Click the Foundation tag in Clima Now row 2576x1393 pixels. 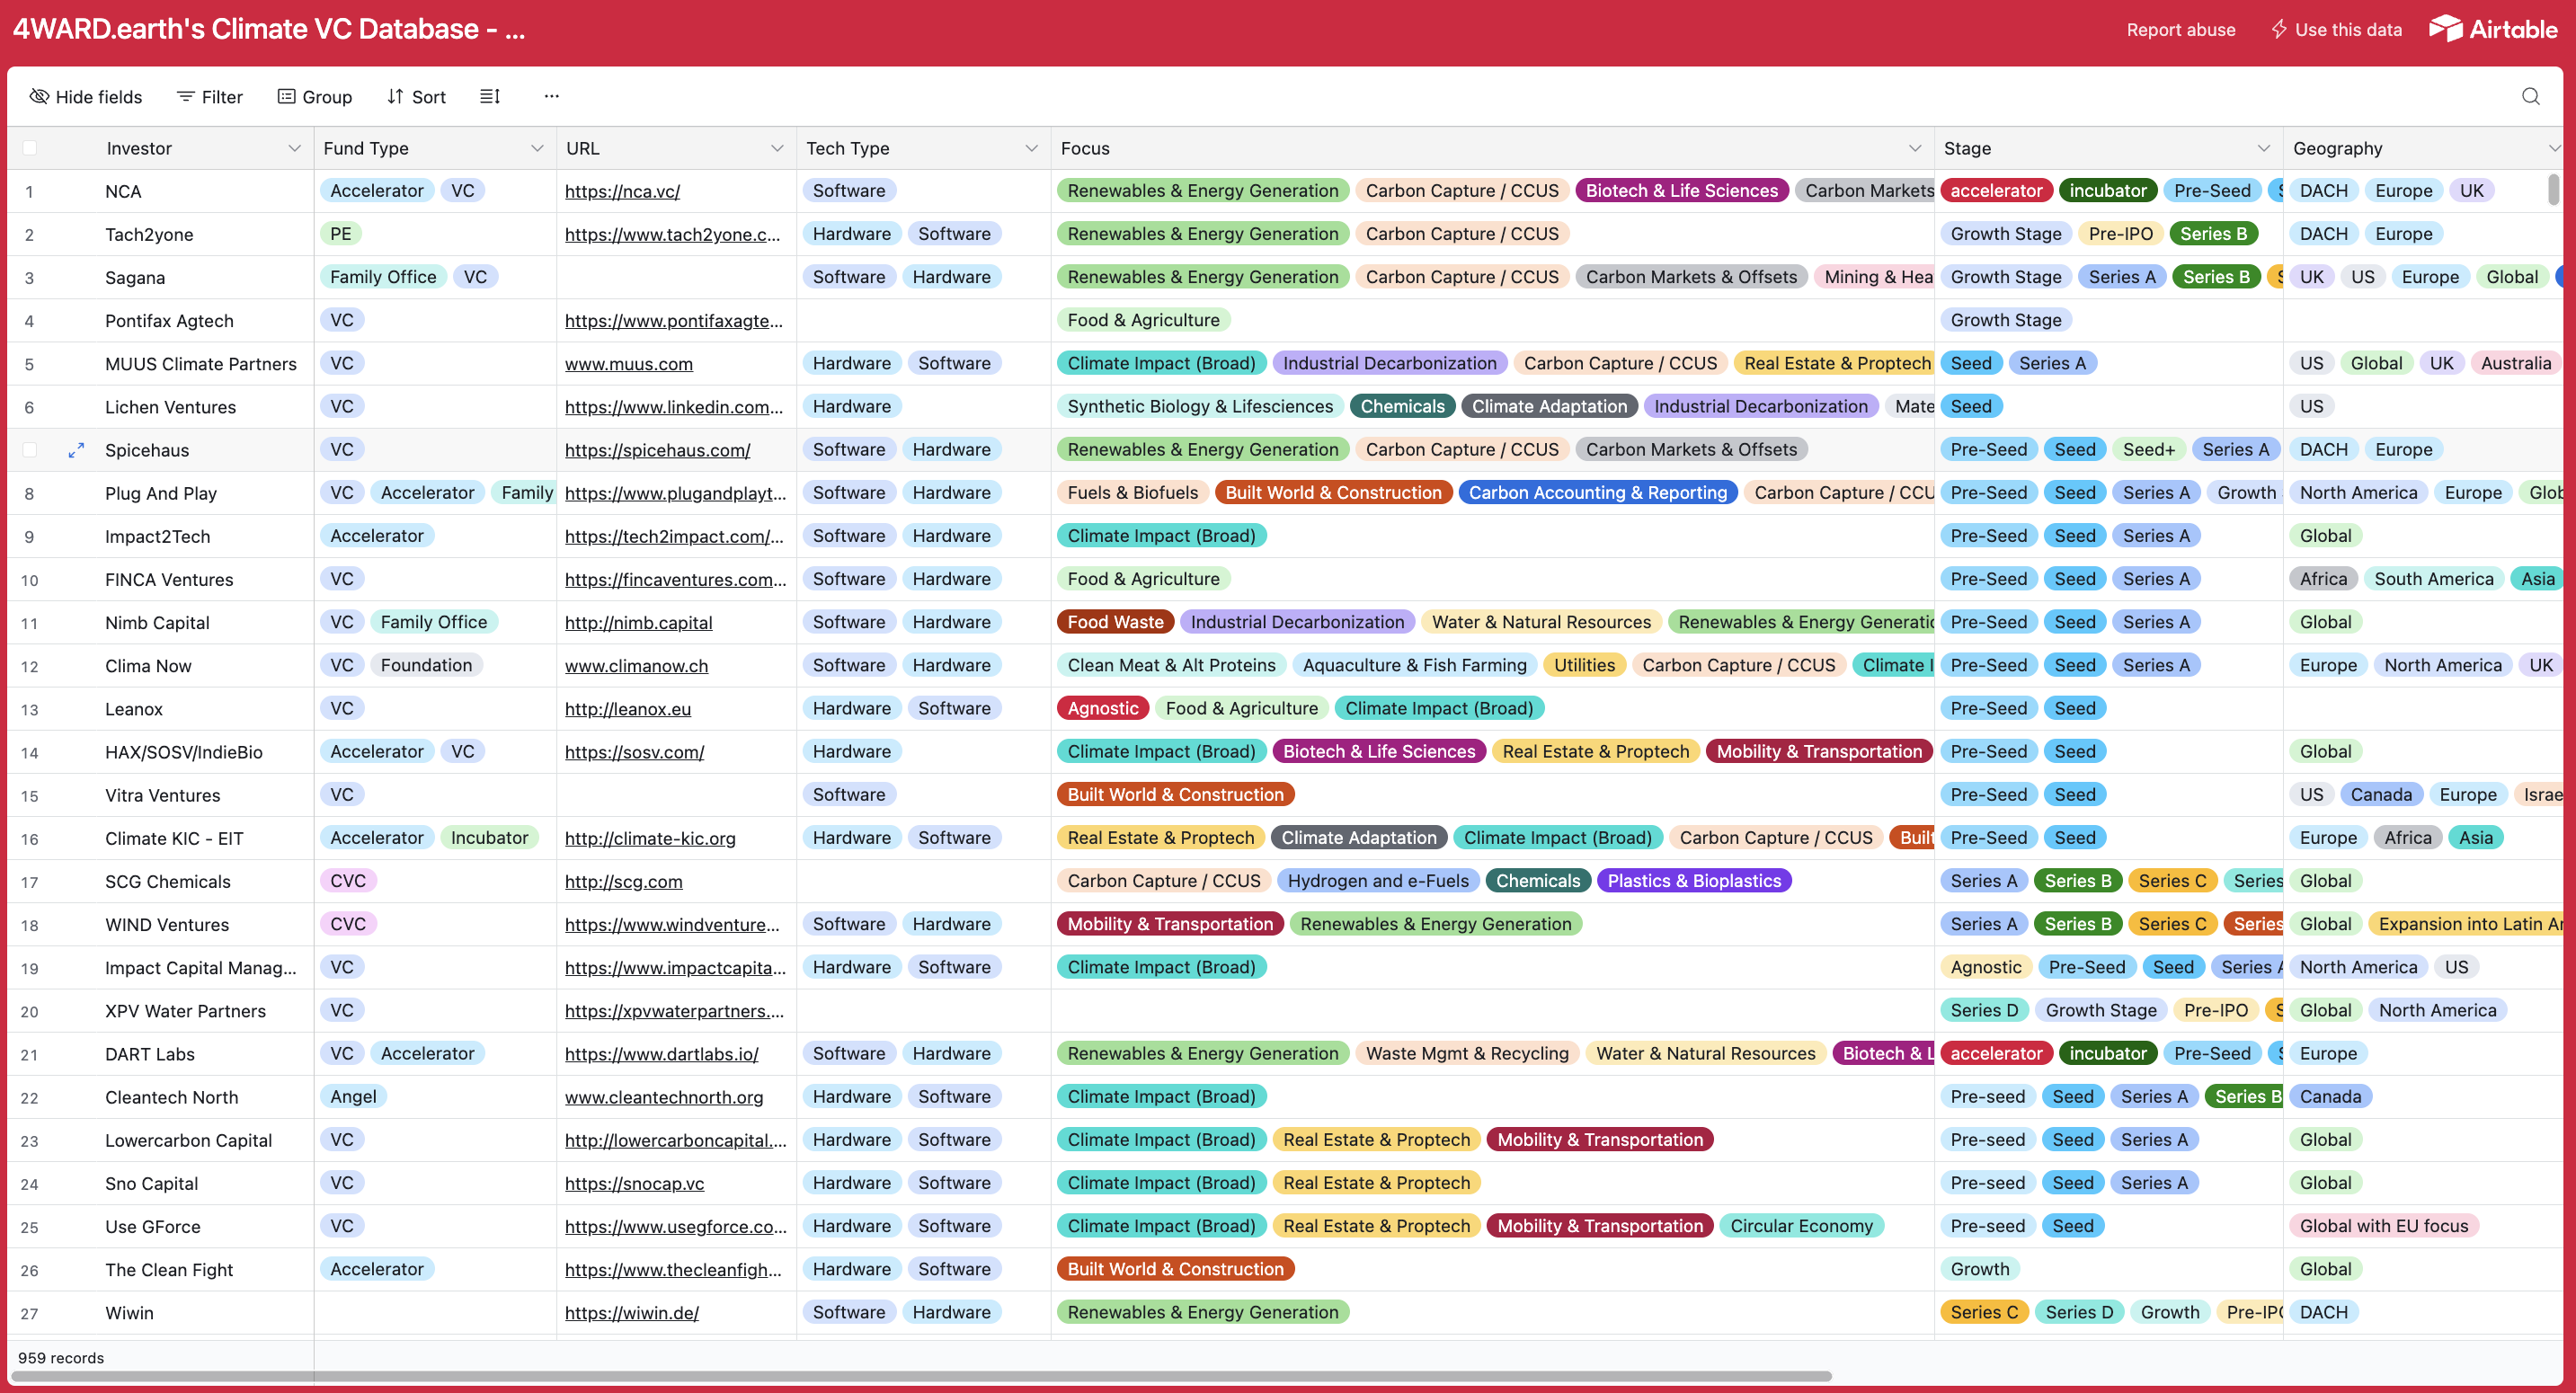pos(426,665)
